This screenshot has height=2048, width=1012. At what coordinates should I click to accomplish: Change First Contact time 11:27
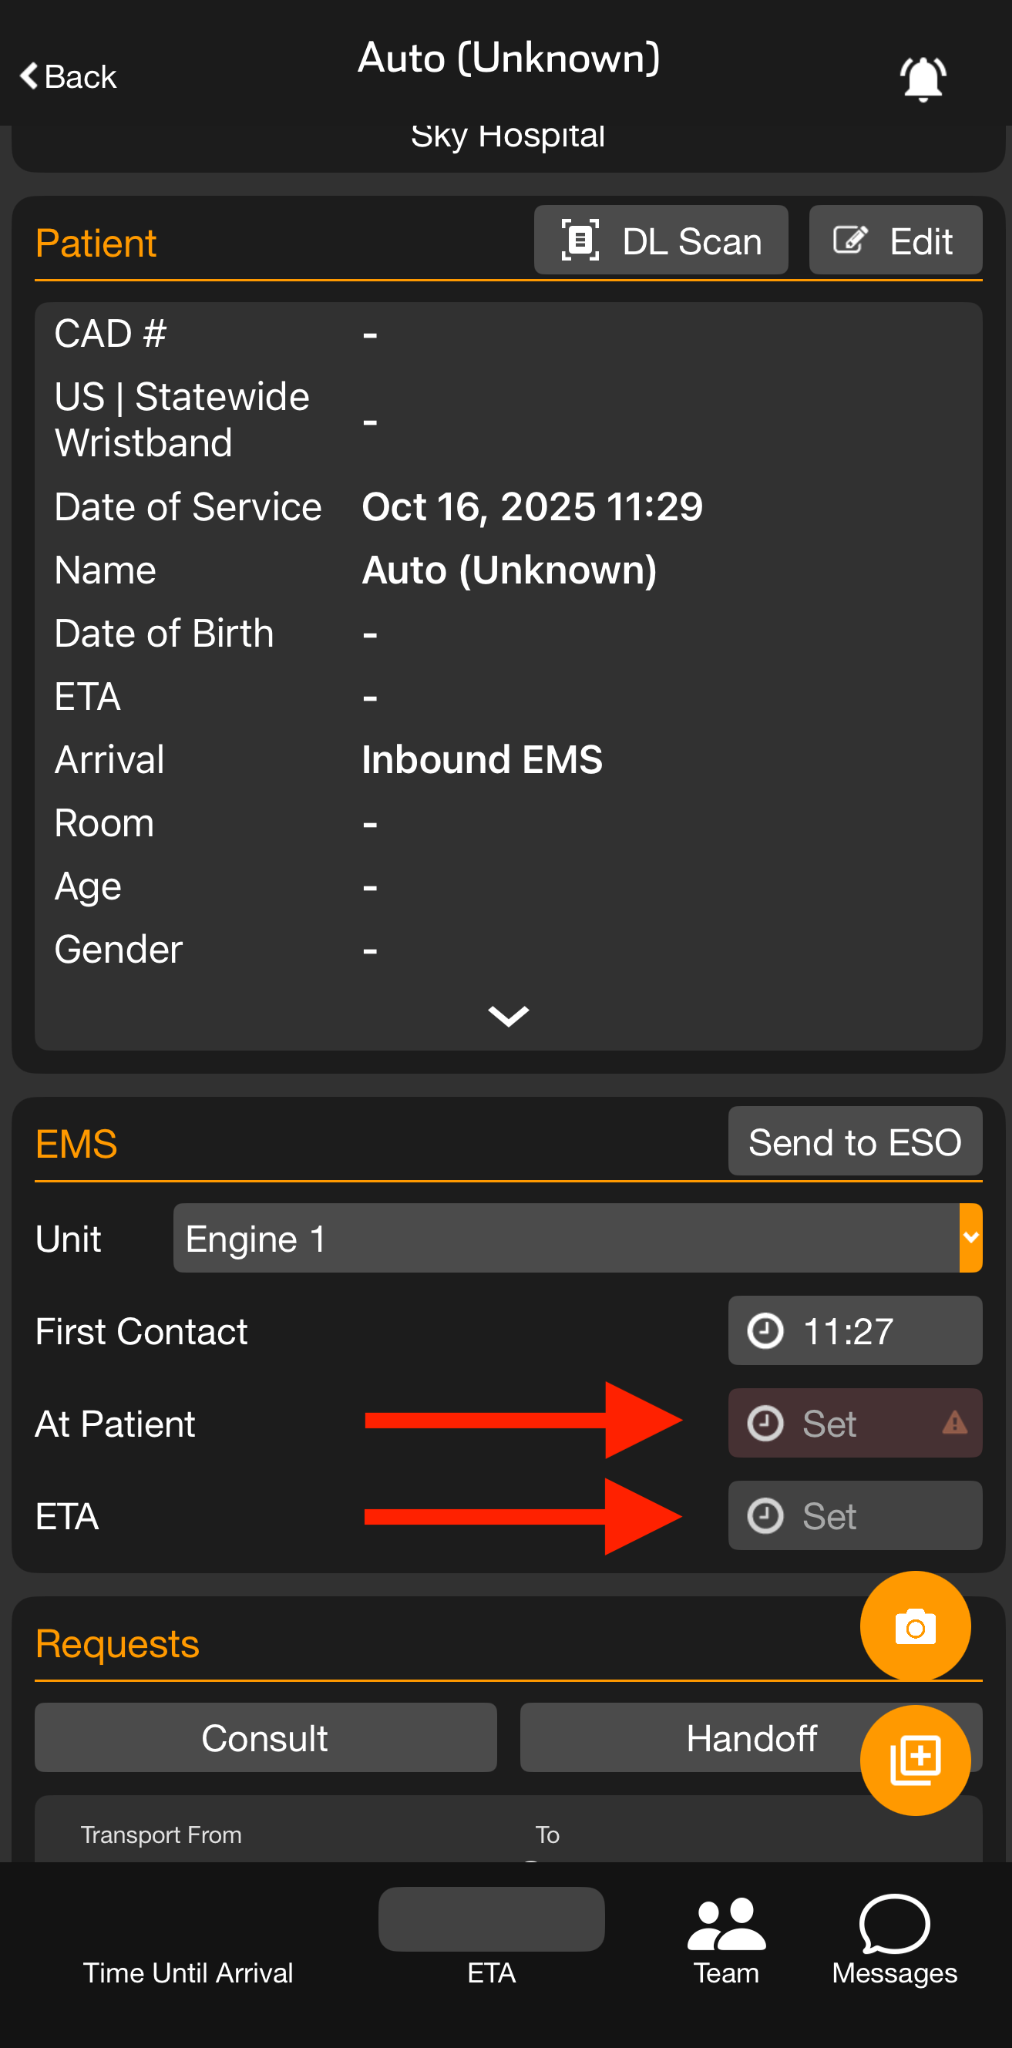click(x=854, y=1331)
